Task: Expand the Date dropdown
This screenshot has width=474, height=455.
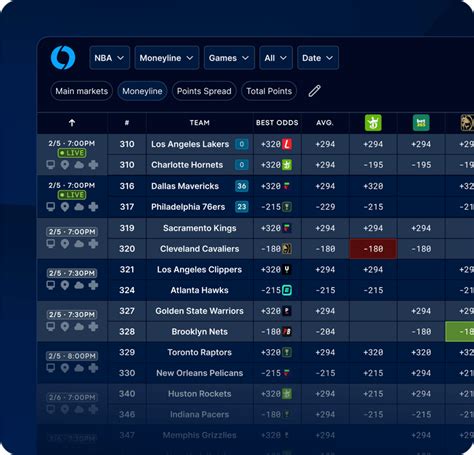Action: pos(318,58)
